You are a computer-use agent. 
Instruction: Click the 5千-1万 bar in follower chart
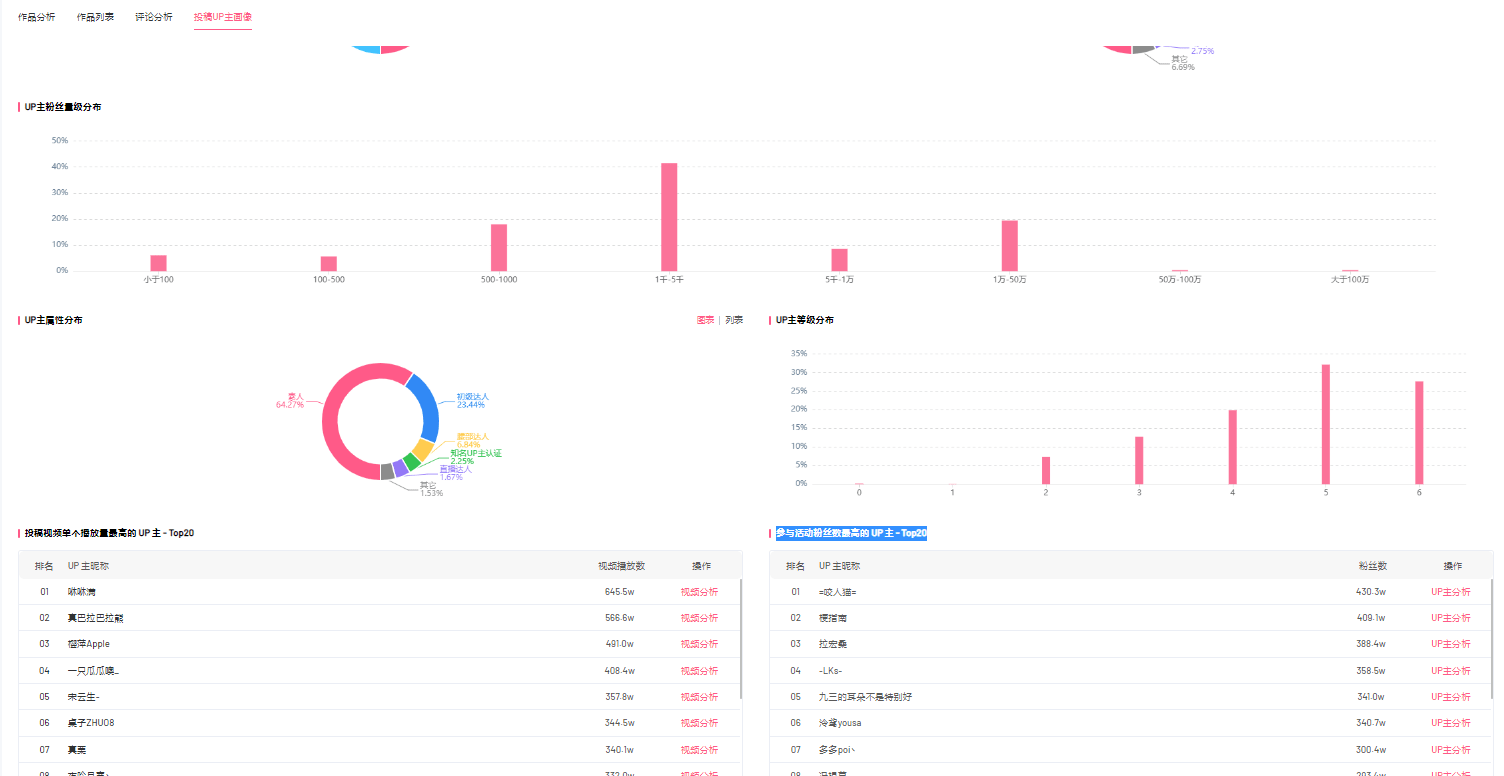coord(839,260)
